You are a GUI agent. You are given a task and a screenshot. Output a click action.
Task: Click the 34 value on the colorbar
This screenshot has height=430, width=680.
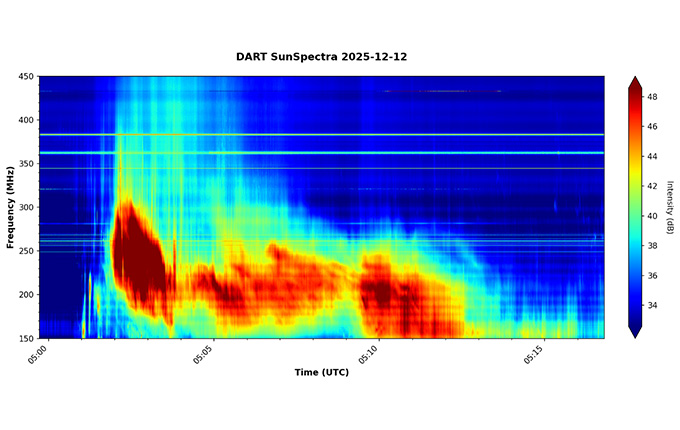pyautogui.click(x=652, y=304)
